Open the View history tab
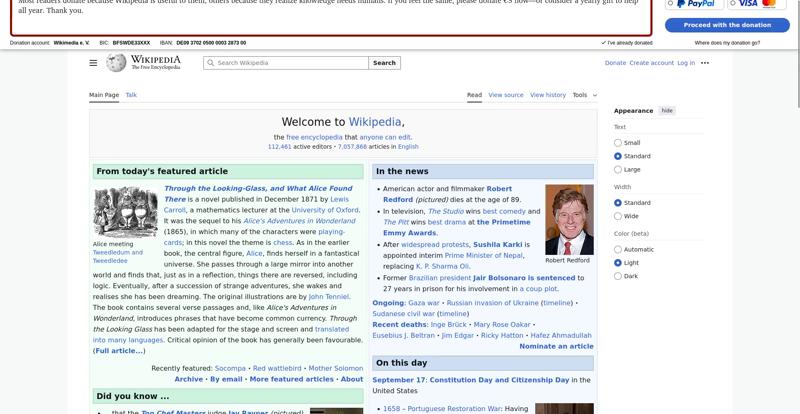 (548, 95)
